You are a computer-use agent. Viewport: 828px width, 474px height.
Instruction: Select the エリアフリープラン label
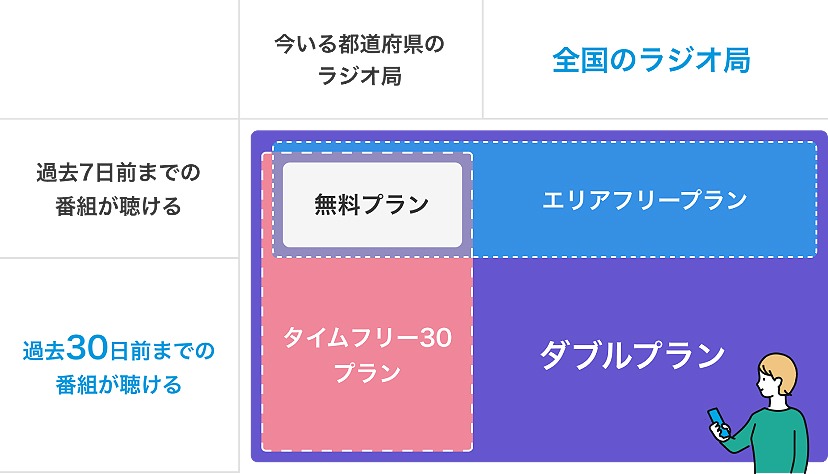pos(644,200)
